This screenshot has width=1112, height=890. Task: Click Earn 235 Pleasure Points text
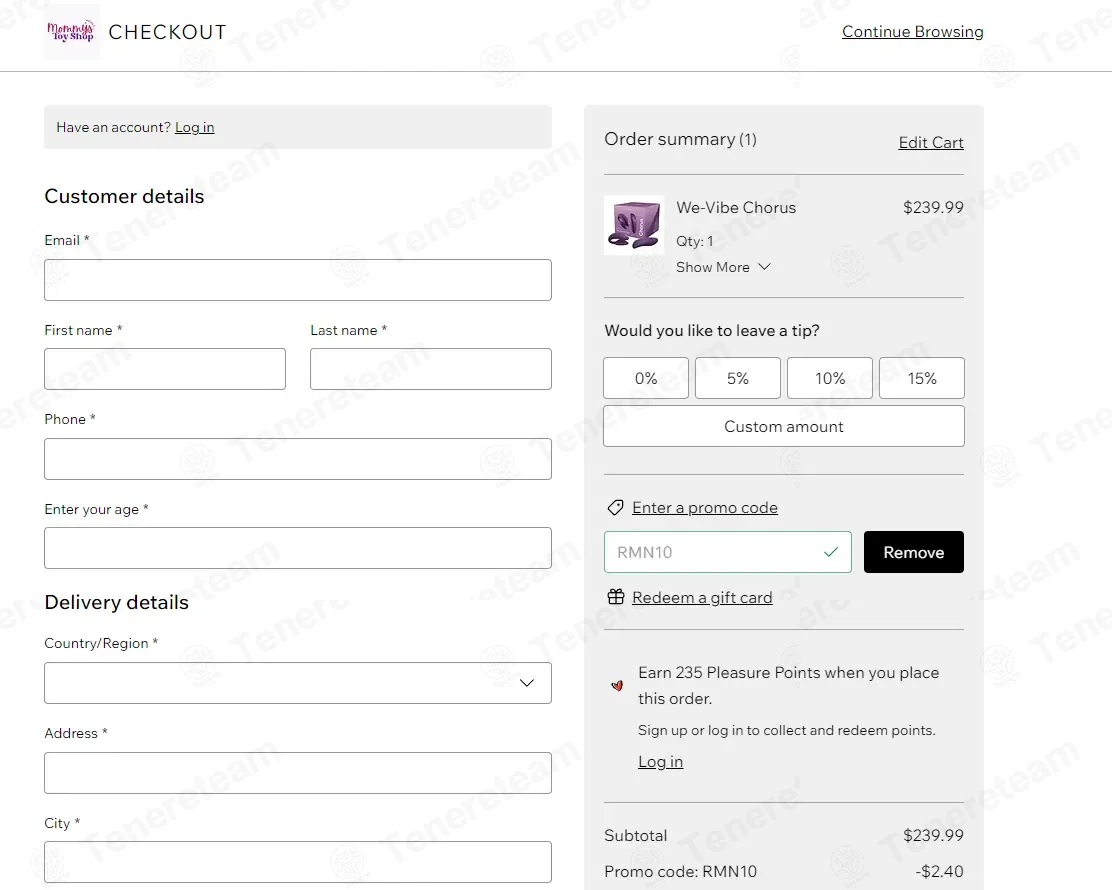click(789, 685)
